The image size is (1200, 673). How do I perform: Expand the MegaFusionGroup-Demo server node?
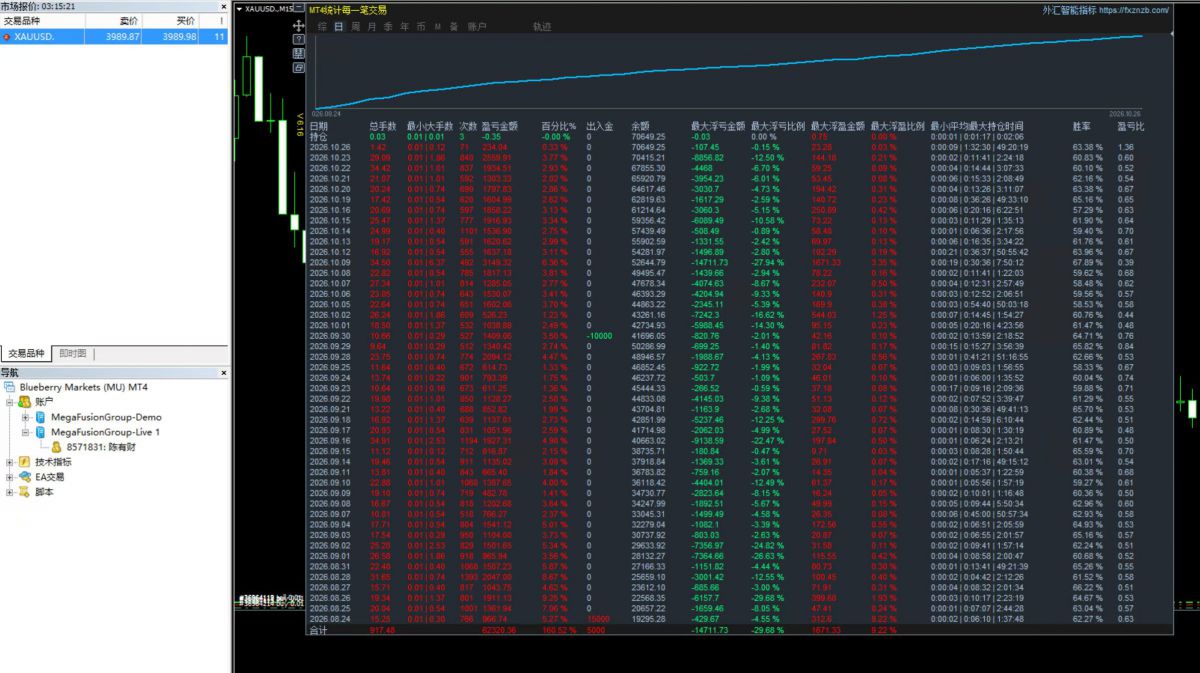click(x=26, y=417)
